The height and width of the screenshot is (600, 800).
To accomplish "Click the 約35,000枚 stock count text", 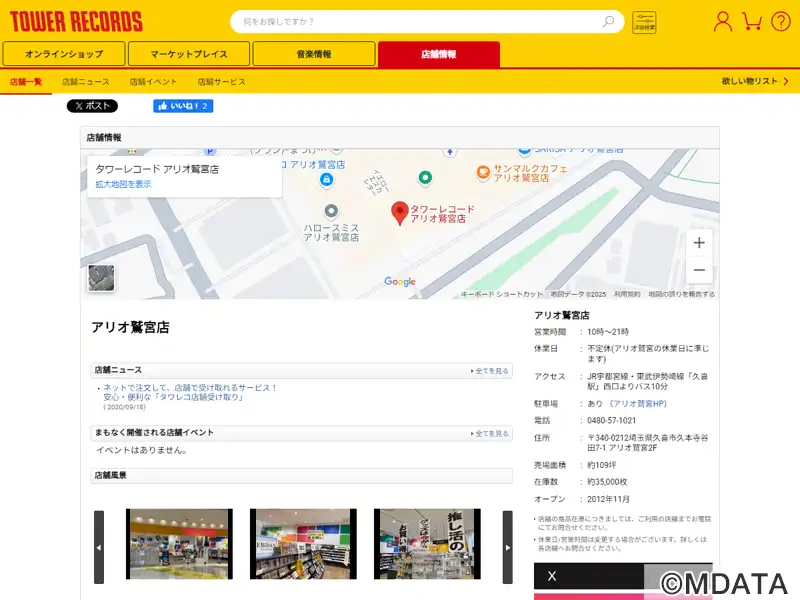I will [607, 482].
